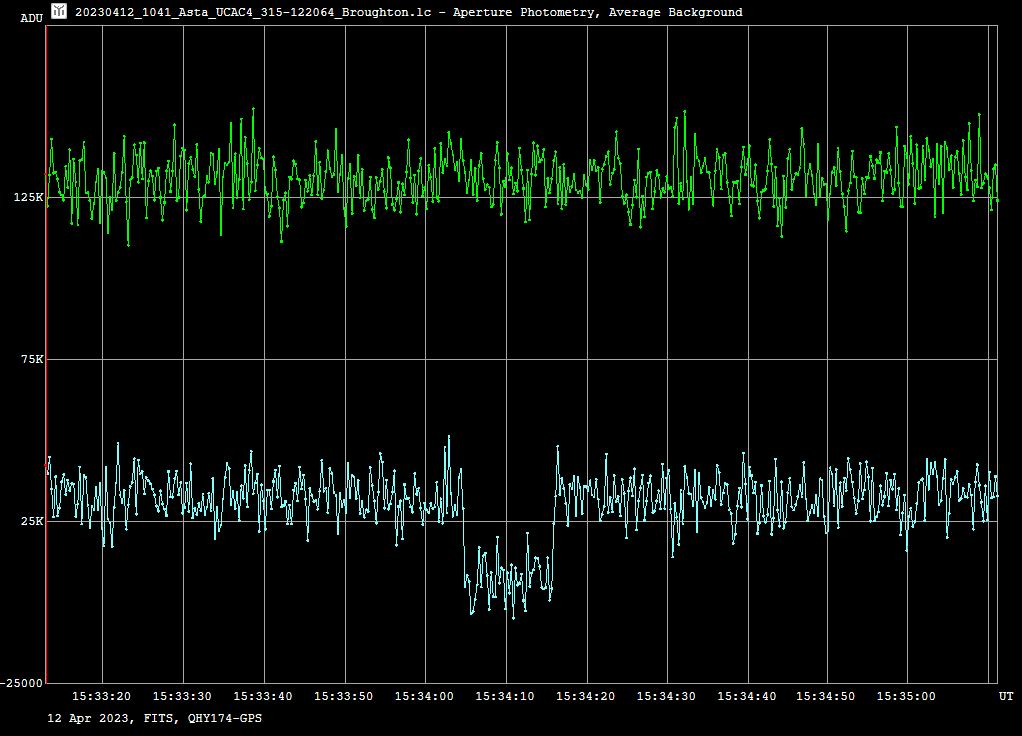Click the UT axis label
Image resolution: width=1022 pixels, height=736 pixels.
(1006, 696)
